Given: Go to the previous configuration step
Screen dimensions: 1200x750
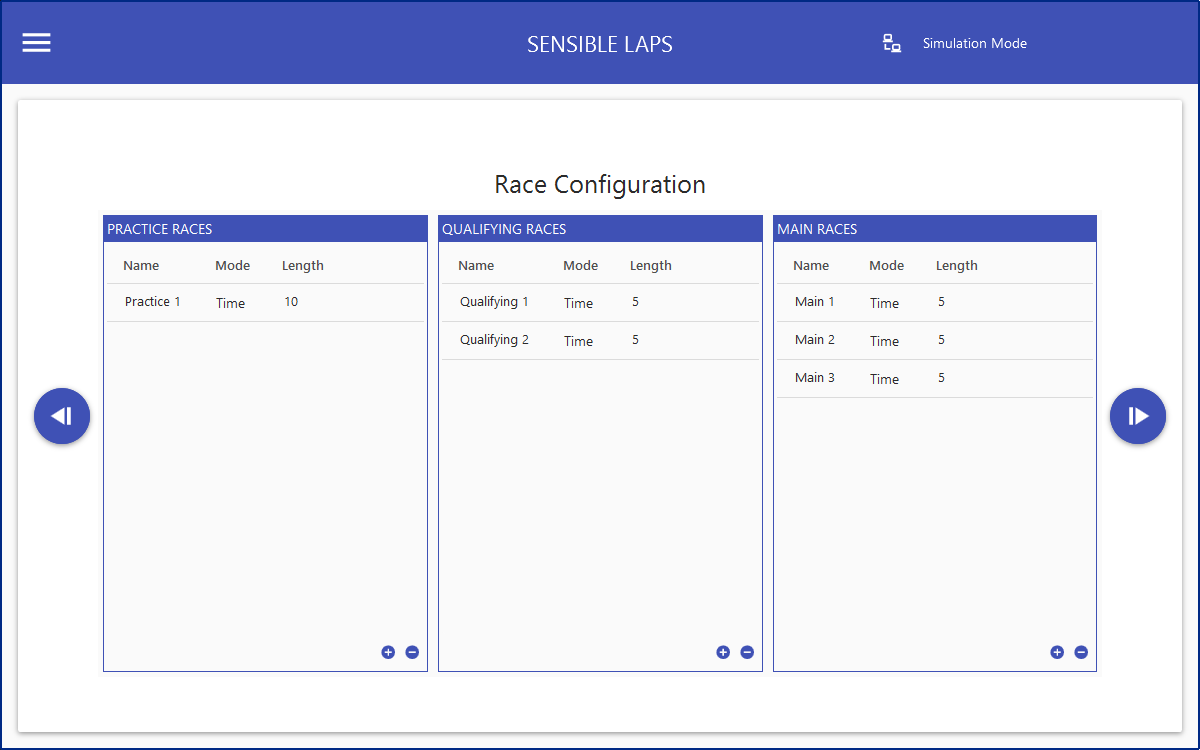Looking at the screenshot, I should [62, 416].
